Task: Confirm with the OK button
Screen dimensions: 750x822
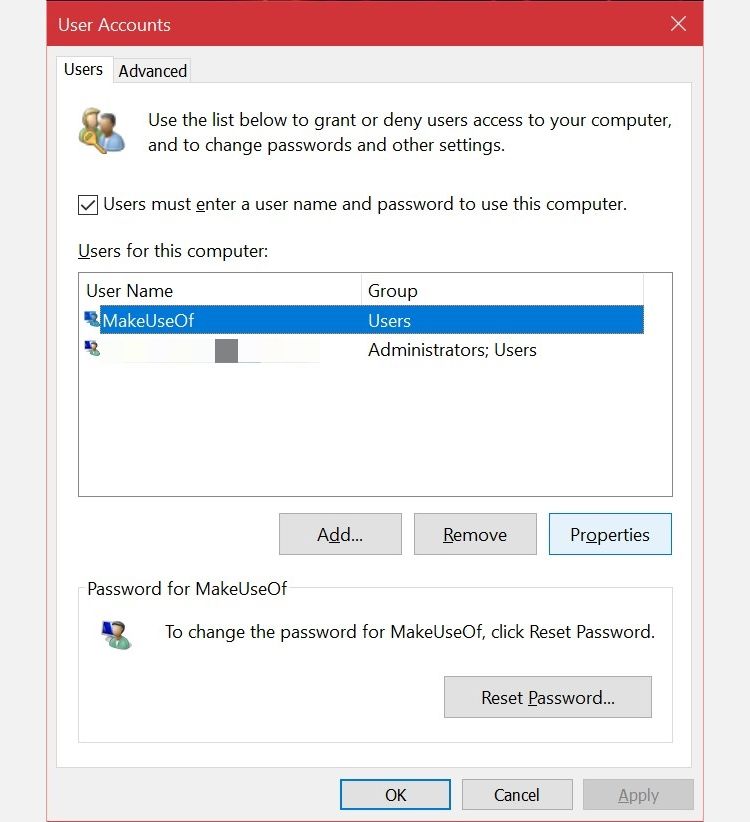Action: [x=396, y=795]
